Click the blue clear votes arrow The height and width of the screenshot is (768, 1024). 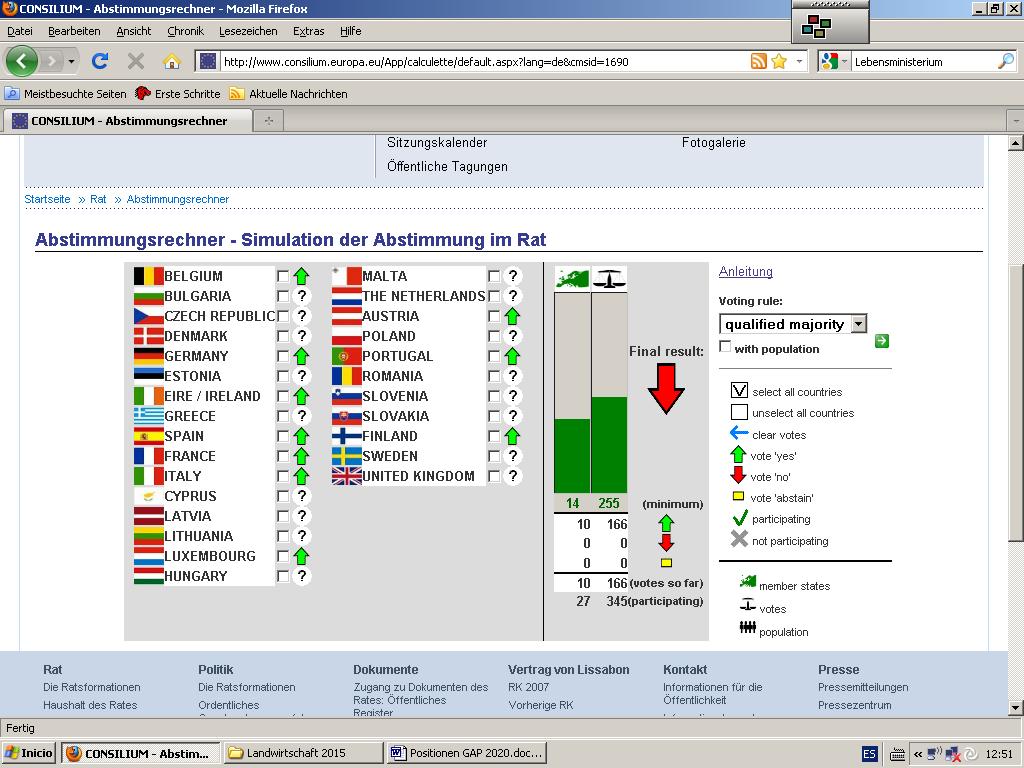739,434
